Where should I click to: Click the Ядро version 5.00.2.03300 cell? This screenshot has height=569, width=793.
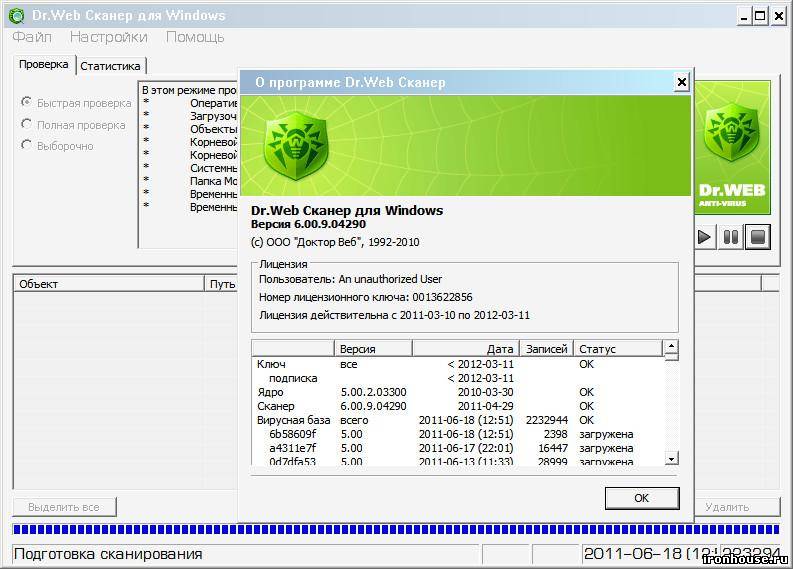click(373, 392)
